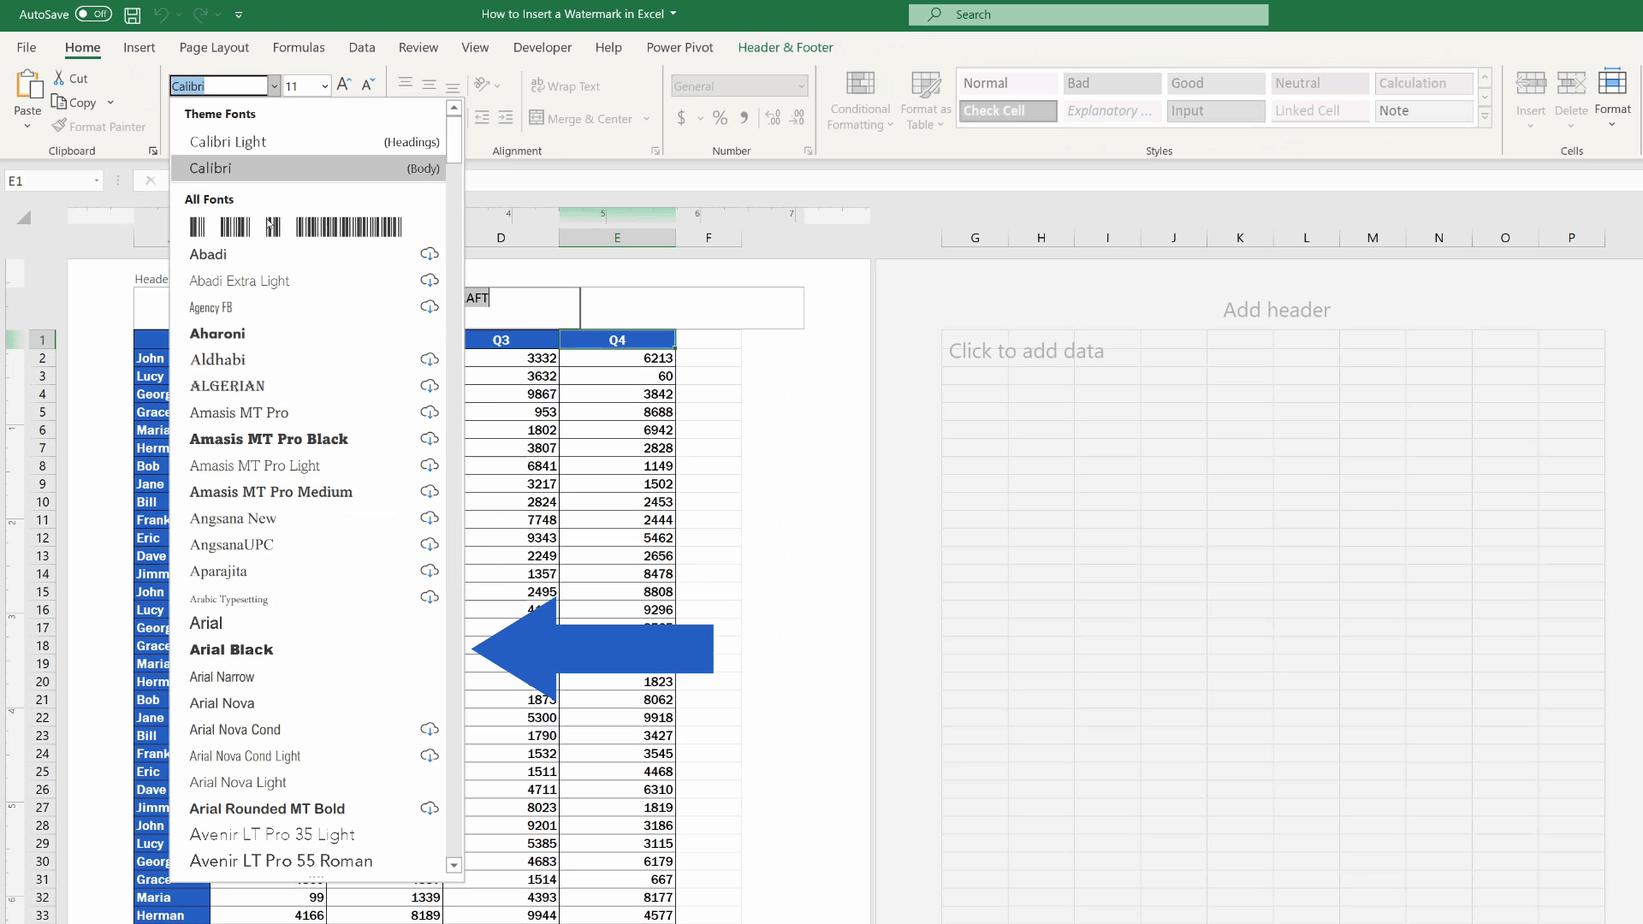The width and height of the screenshot is (1643, 924).
Task: Select Arial Black from the font list
Action: pos(231,649)
